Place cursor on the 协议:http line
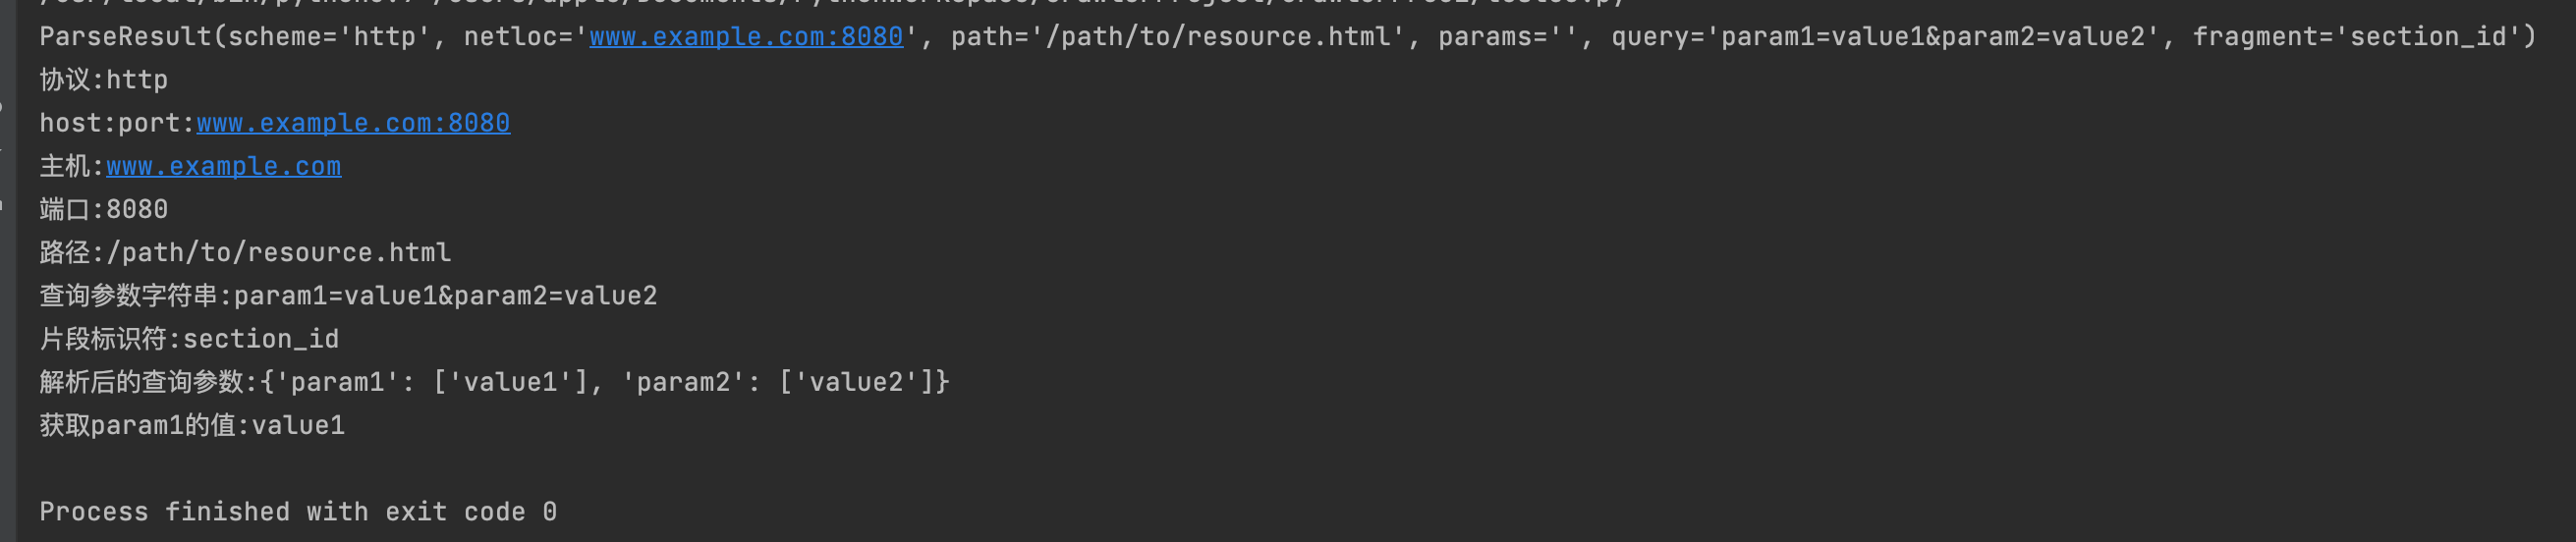The height and width of the screenshot is (542, 2576). click(x=104, y=80)
